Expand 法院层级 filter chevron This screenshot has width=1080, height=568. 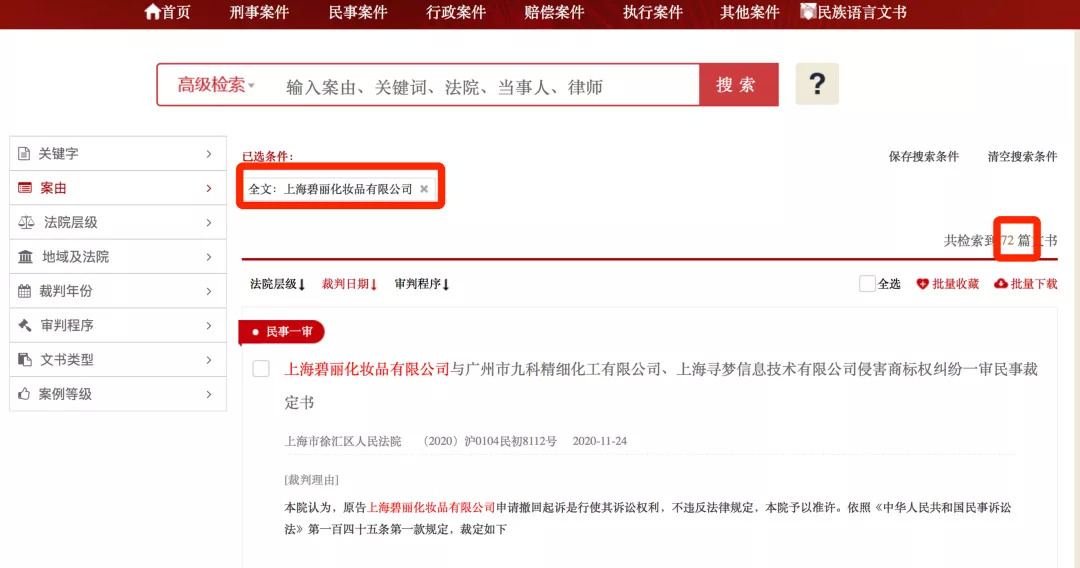[x=209, y=222]
